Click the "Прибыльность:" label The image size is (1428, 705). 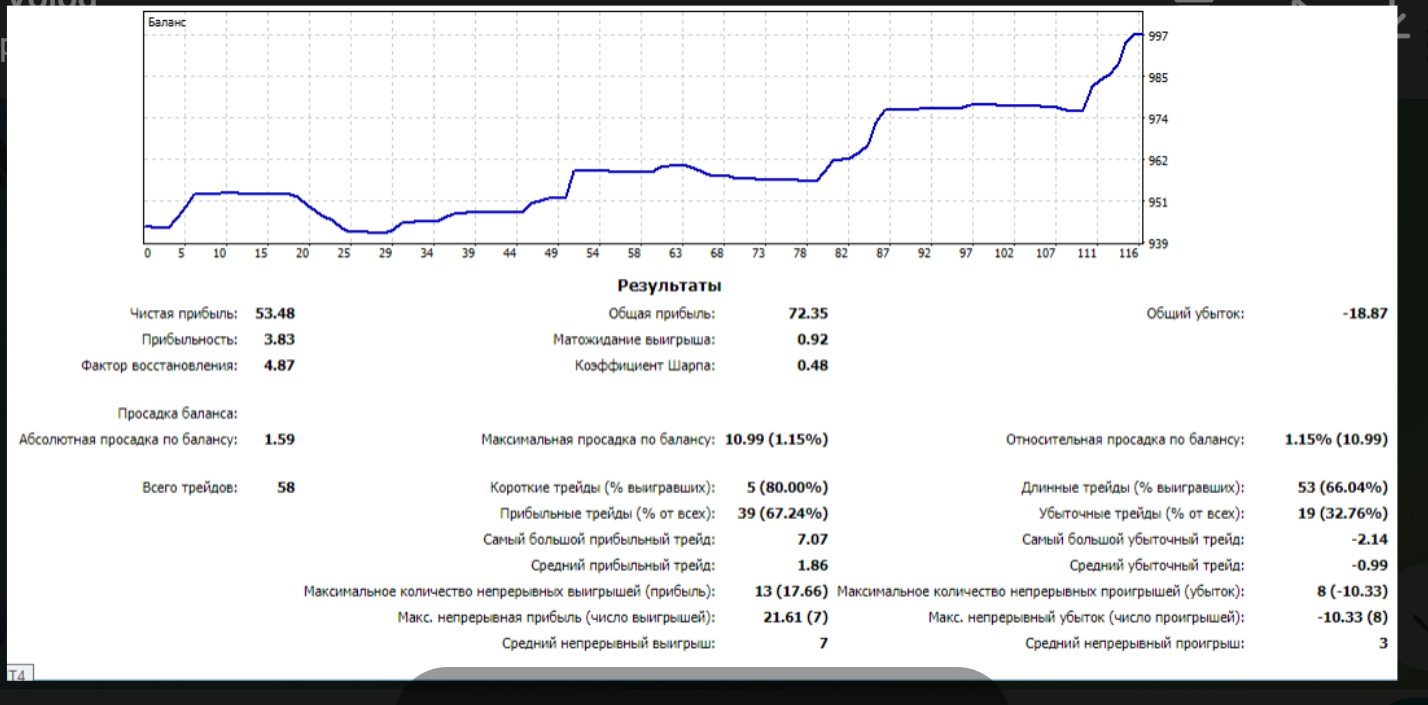[190, 340]
